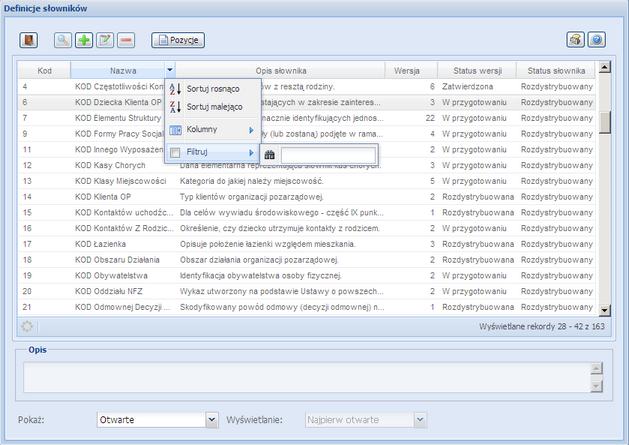This screenshot has width=629, height=445.
Task: Click the Status wersji column header
Action: 477,71
